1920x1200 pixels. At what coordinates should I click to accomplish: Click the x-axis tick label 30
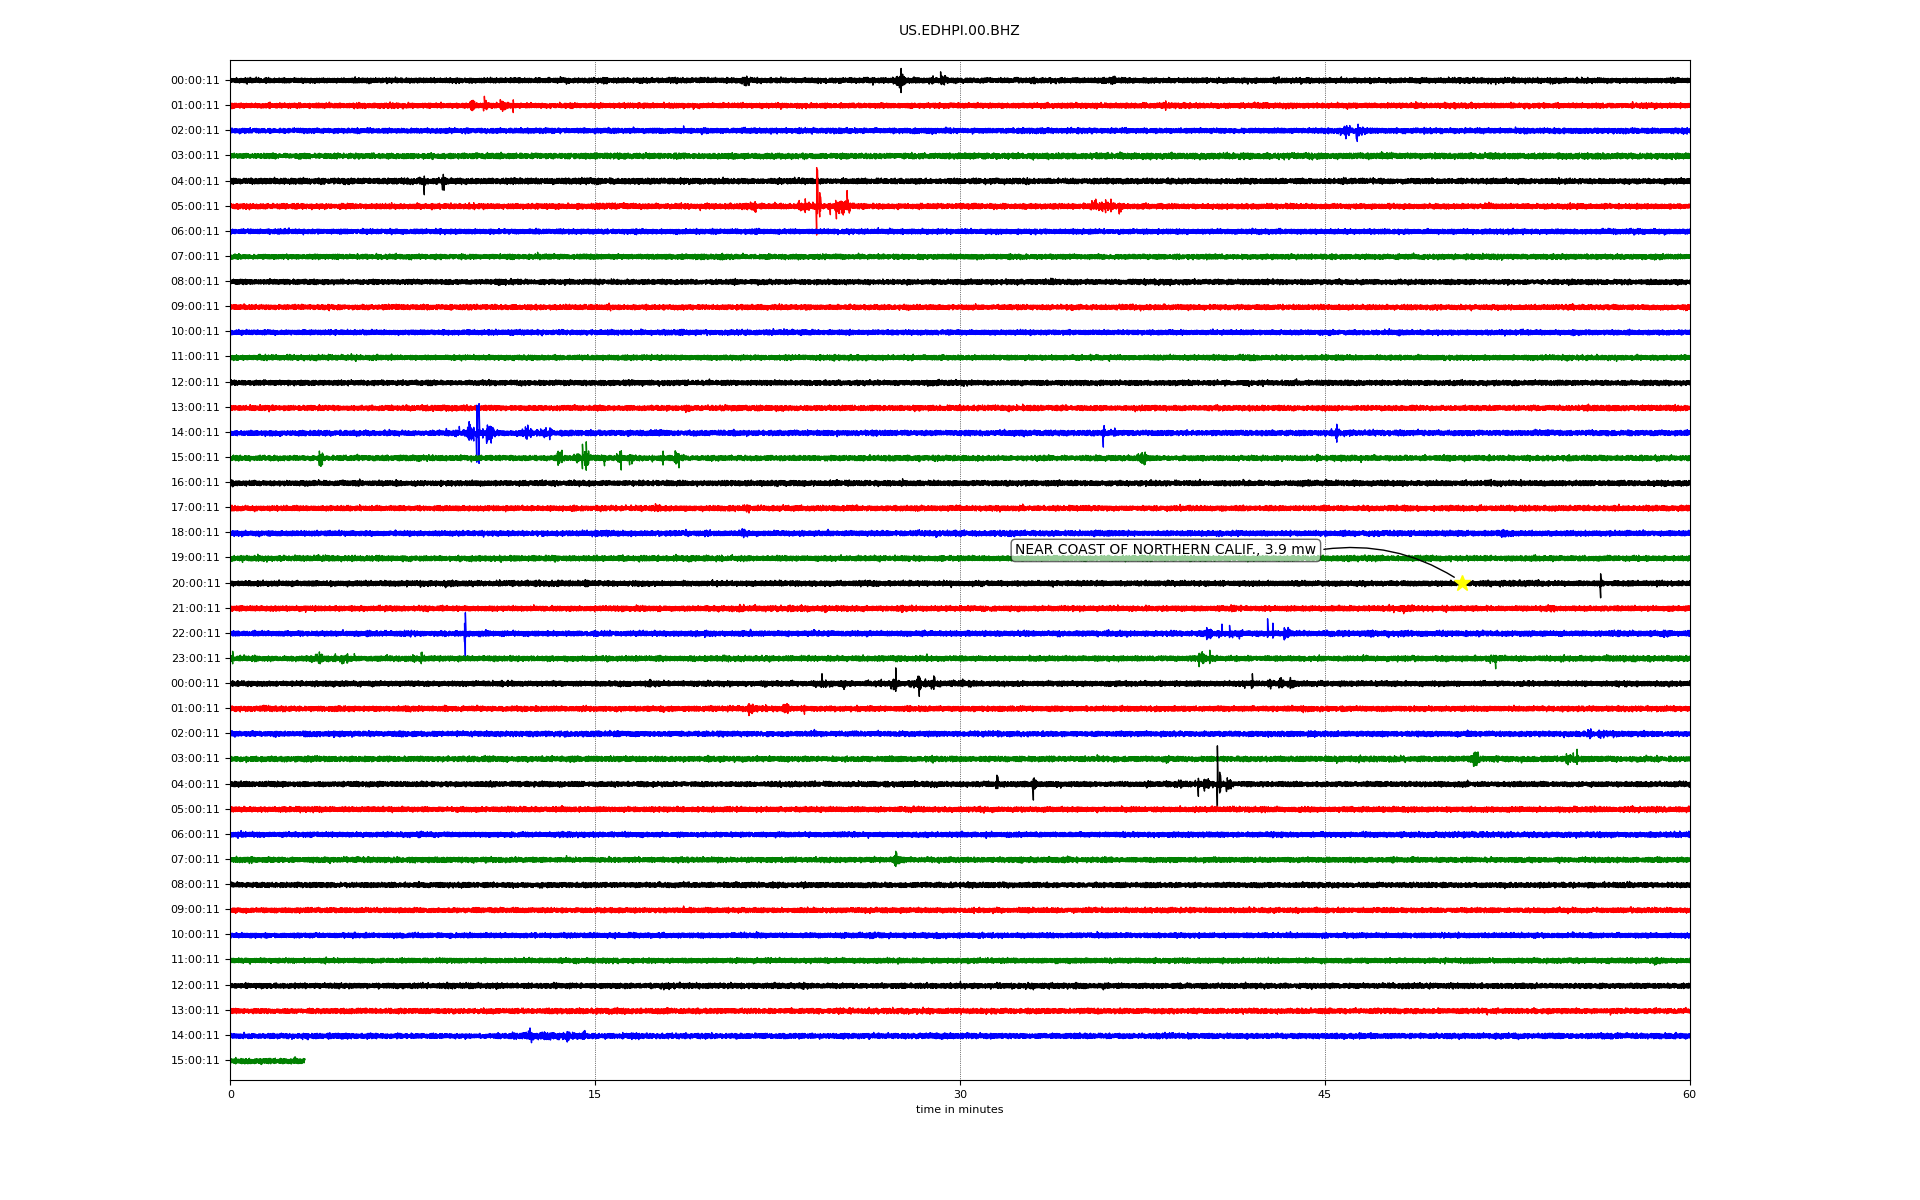click(x=960, y=1094)
